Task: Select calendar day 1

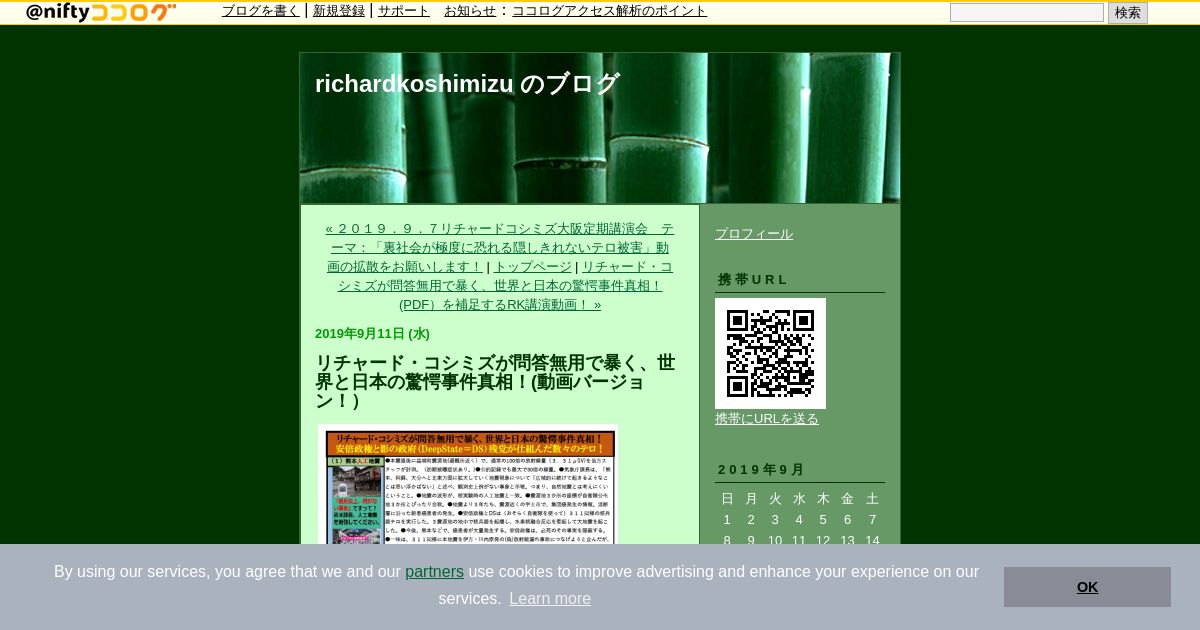Action: click(727, 520)
